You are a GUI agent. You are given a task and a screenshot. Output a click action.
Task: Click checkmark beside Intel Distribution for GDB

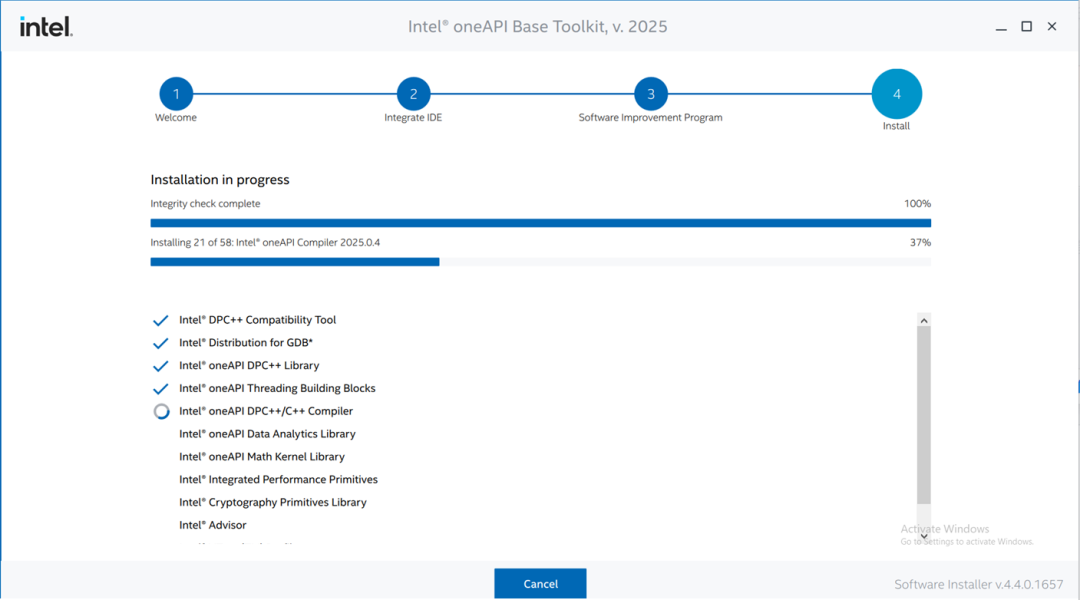point(160,343)
